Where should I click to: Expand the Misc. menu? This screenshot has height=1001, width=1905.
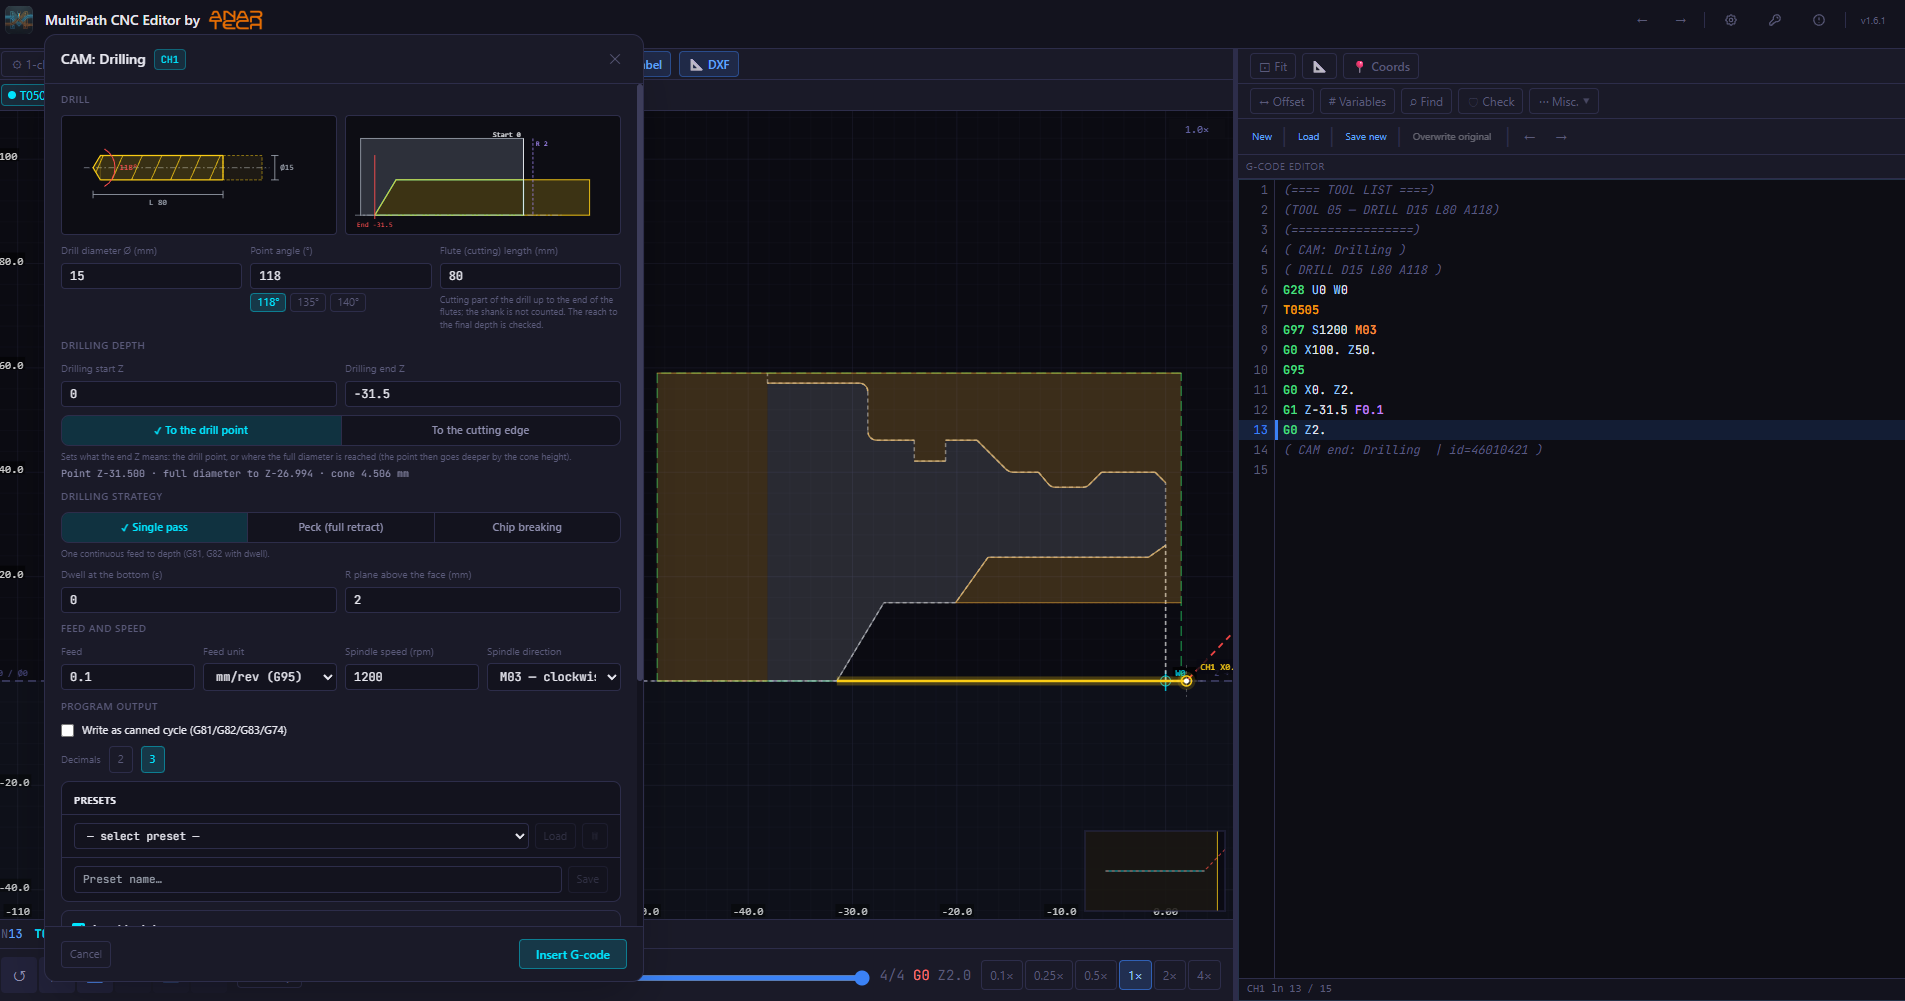[1564, 102]
